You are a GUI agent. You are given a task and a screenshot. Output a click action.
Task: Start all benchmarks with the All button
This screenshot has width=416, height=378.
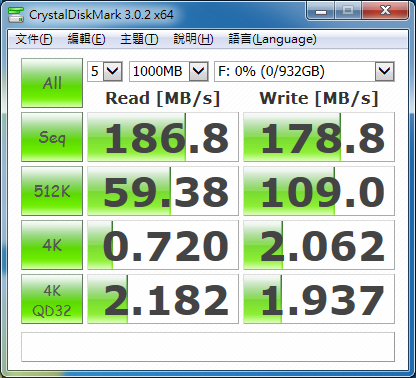click(52, 83)
